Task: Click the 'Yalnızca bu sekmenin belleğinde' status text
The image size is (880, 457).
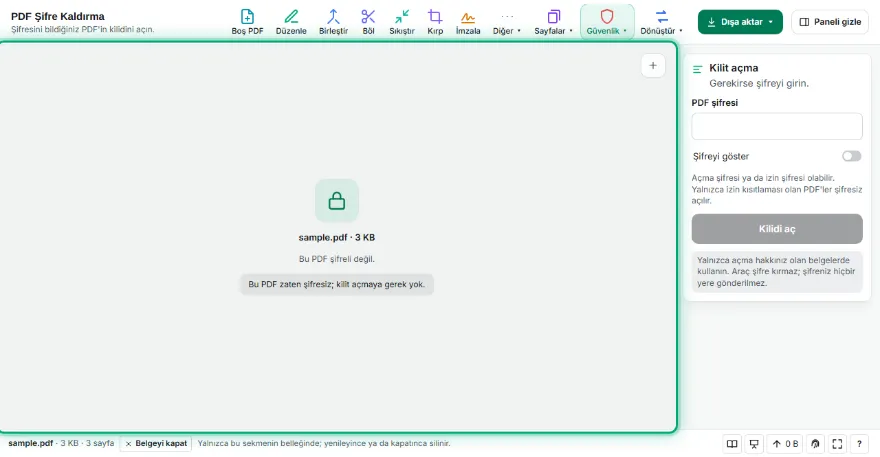Action: (x=324, y=443)
